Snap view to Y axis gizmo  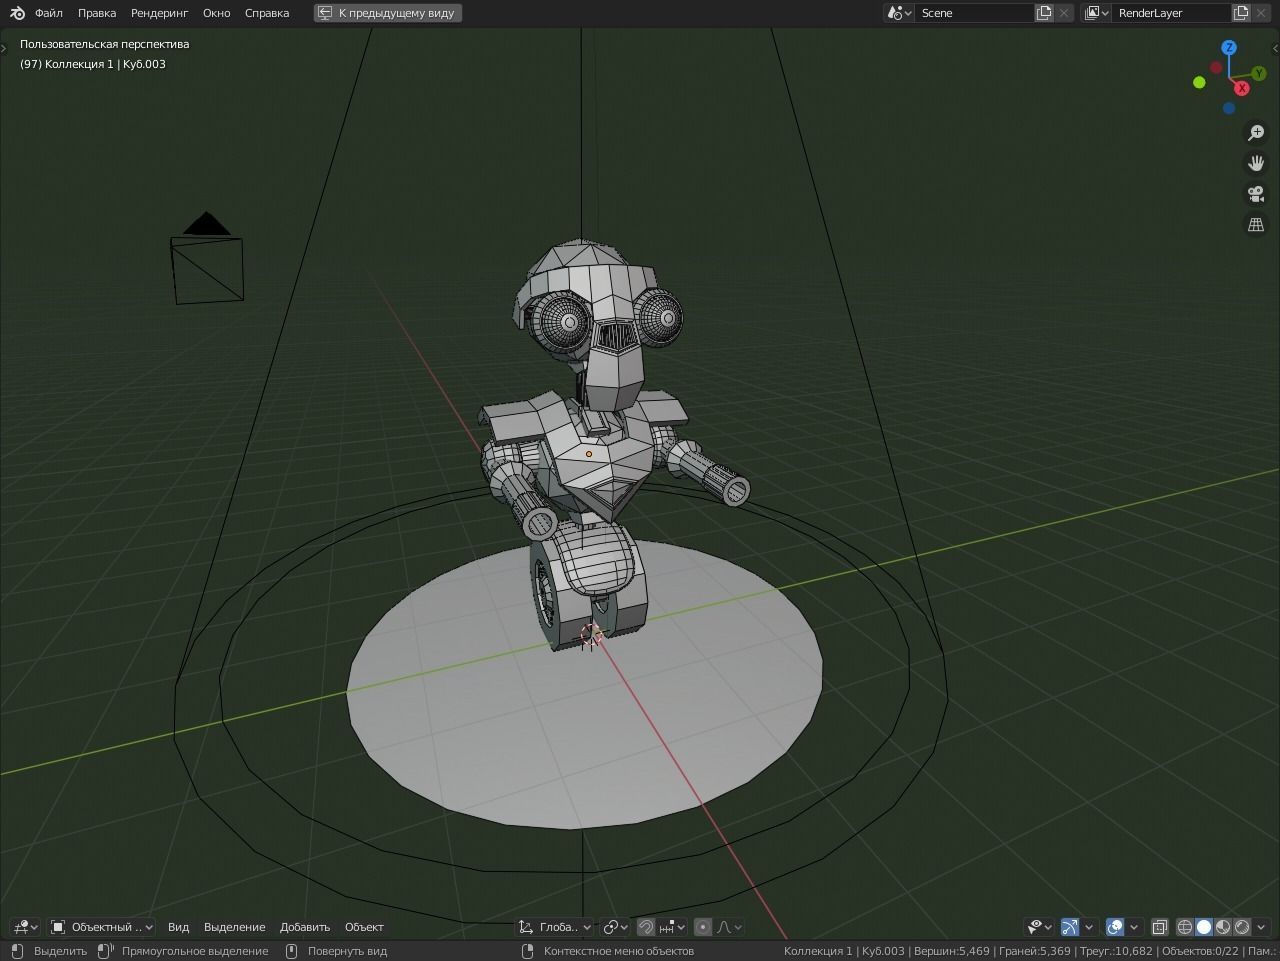point(1259,73)
